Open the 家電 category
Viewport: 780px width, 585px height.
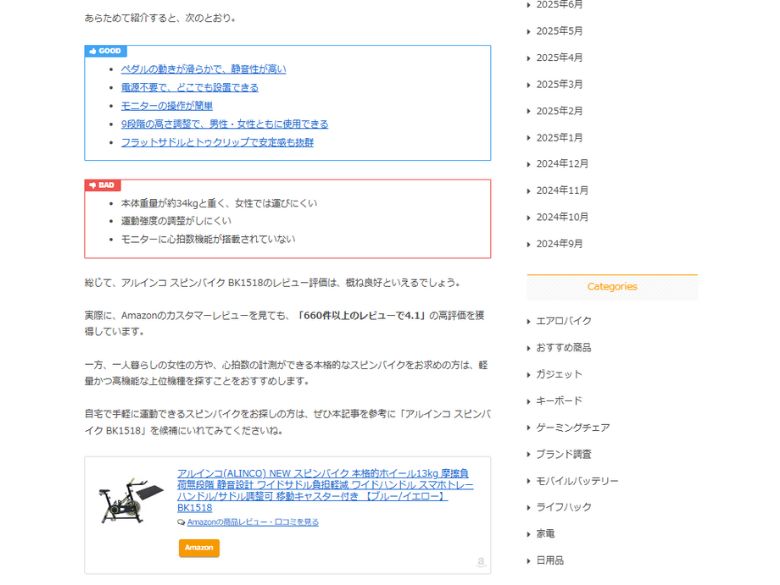(x=545, y=534)
